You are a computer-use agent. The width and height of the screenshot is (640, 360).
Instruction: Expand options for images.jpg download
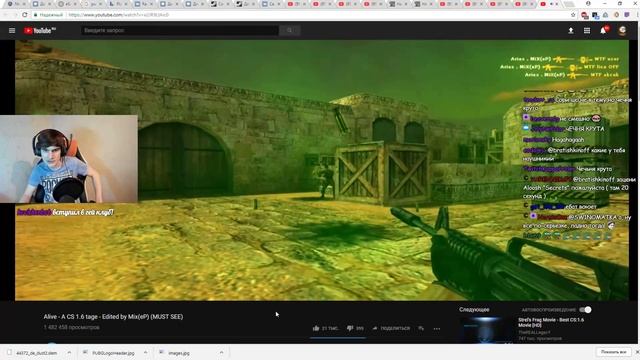point(221,353)
